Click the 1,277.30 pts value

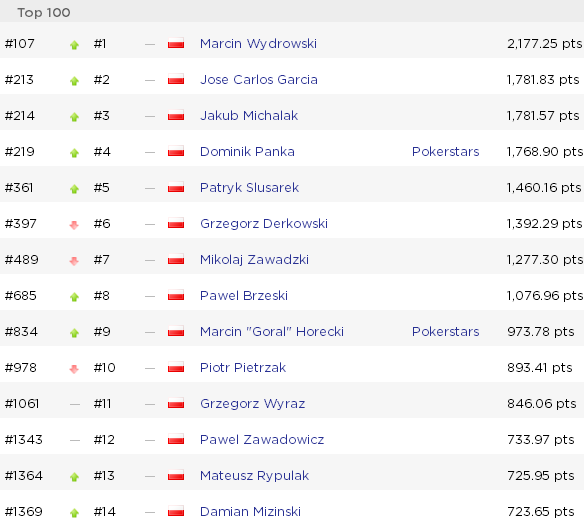545,260
